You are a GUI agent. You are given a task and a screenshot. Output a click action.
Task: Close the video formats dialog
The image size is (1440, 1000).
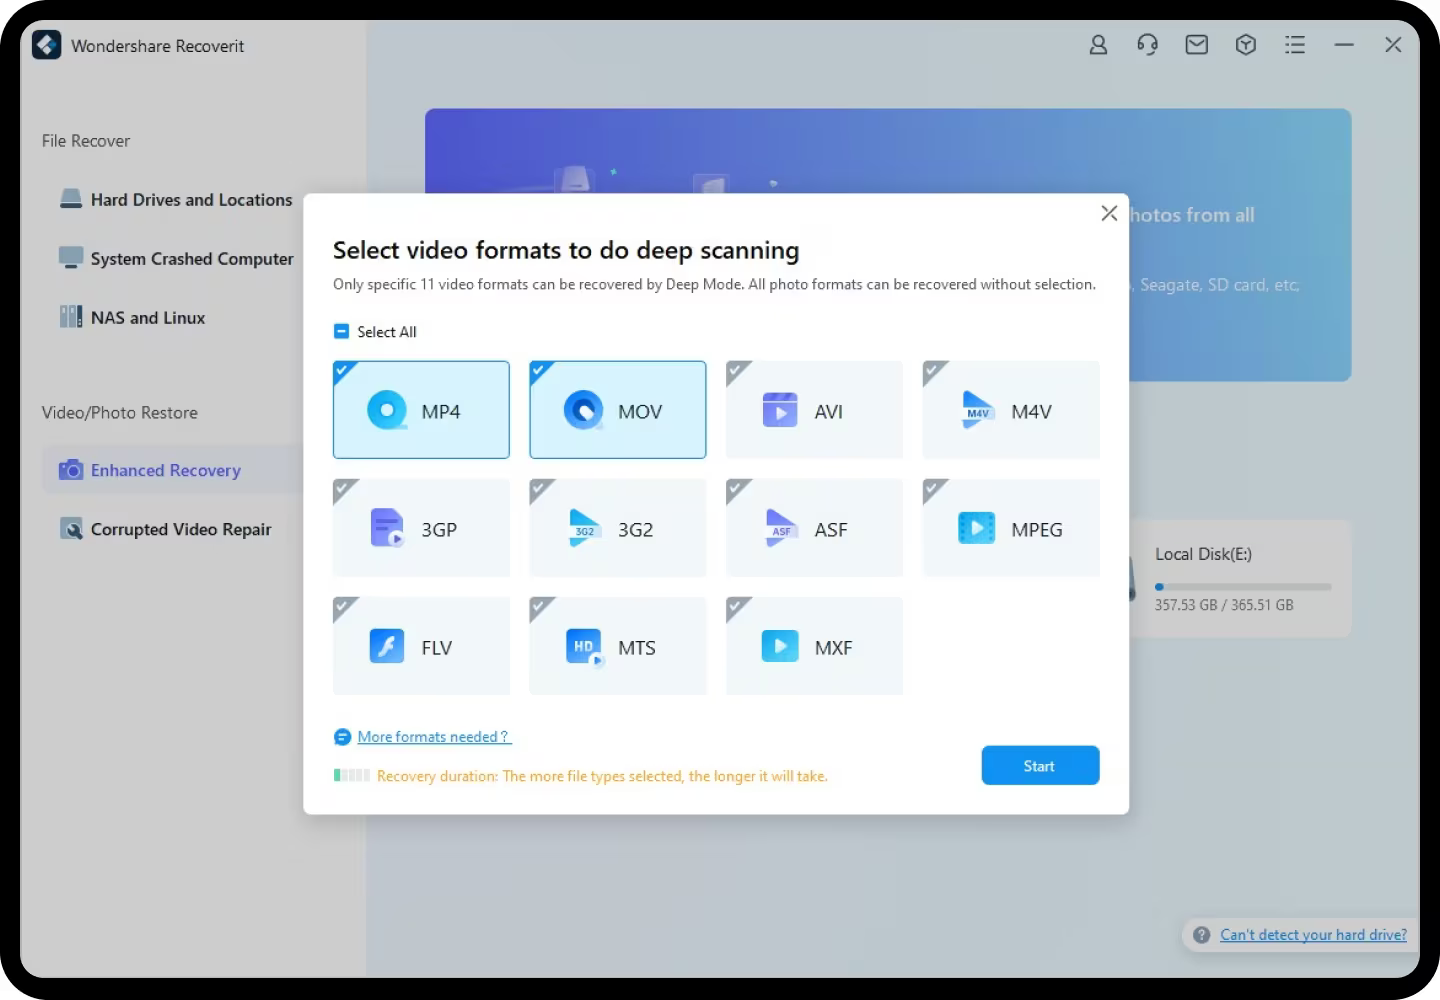[x=1108, y=213]
